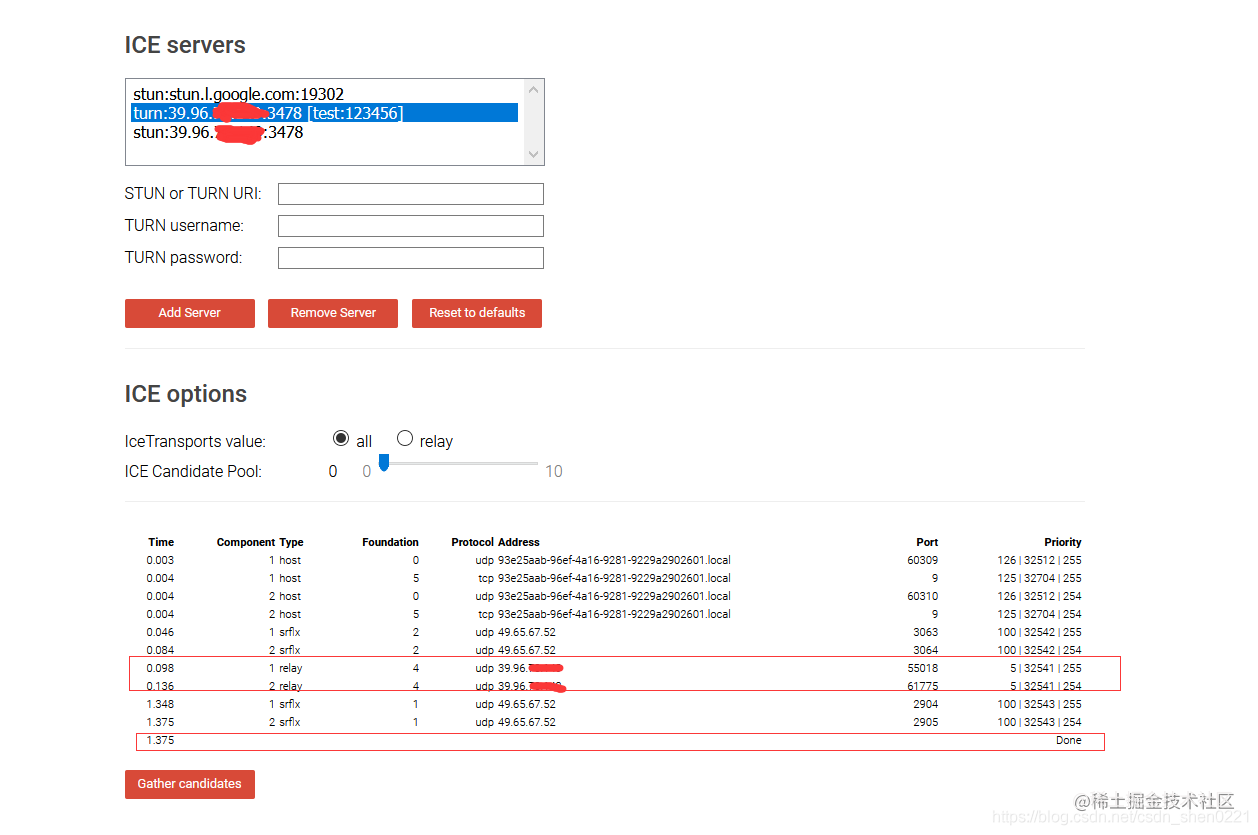Click the Gather candidates button
Image resolution: width=1258 pixels, height=835 pixels.
point(190,784)
